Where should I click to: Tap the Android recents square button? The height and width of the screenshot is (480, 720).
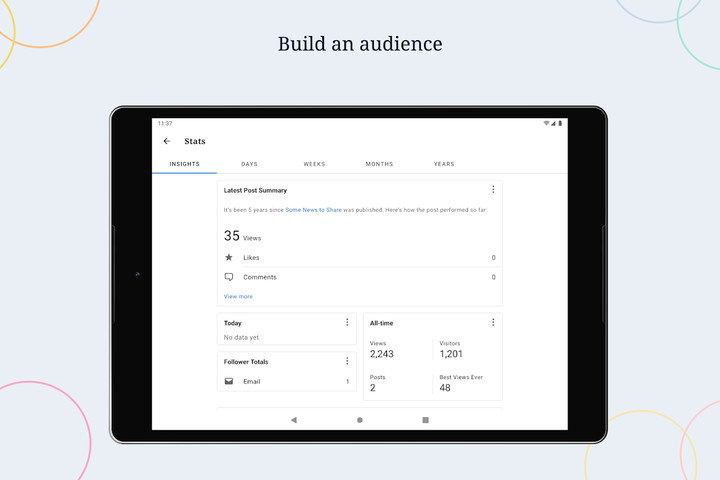click(x=425, y=420)
